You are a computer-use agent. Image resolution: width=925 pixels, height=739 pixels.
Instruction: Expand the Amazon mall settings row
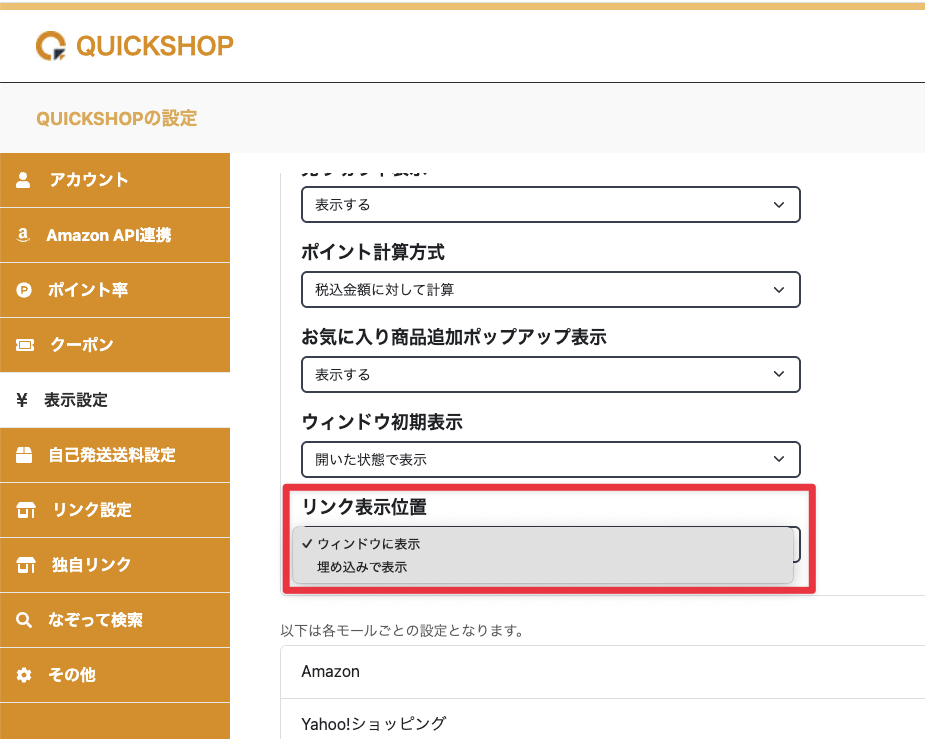pos(600,672)
